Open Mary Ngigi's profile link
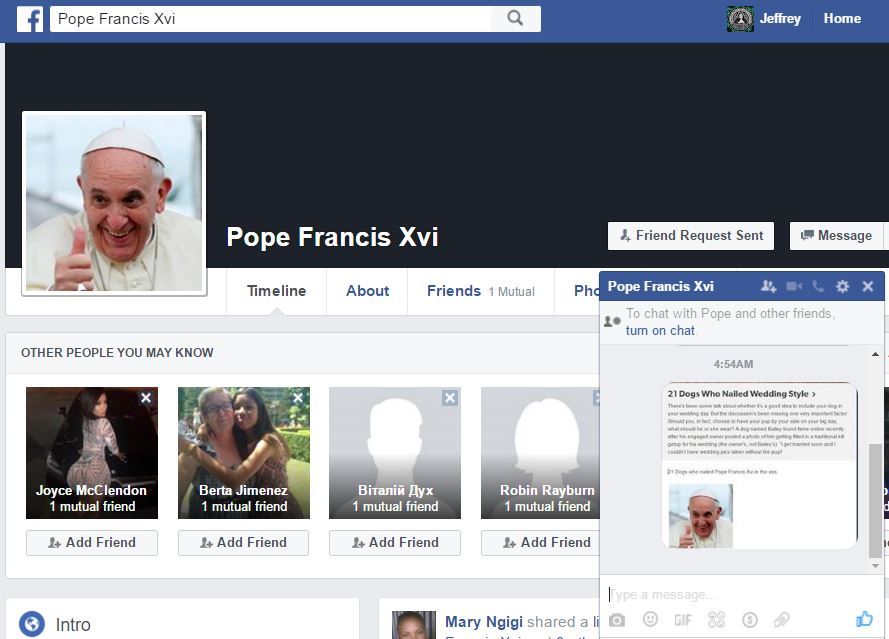This screenshot has height=639, width=889. click(484, 622)
